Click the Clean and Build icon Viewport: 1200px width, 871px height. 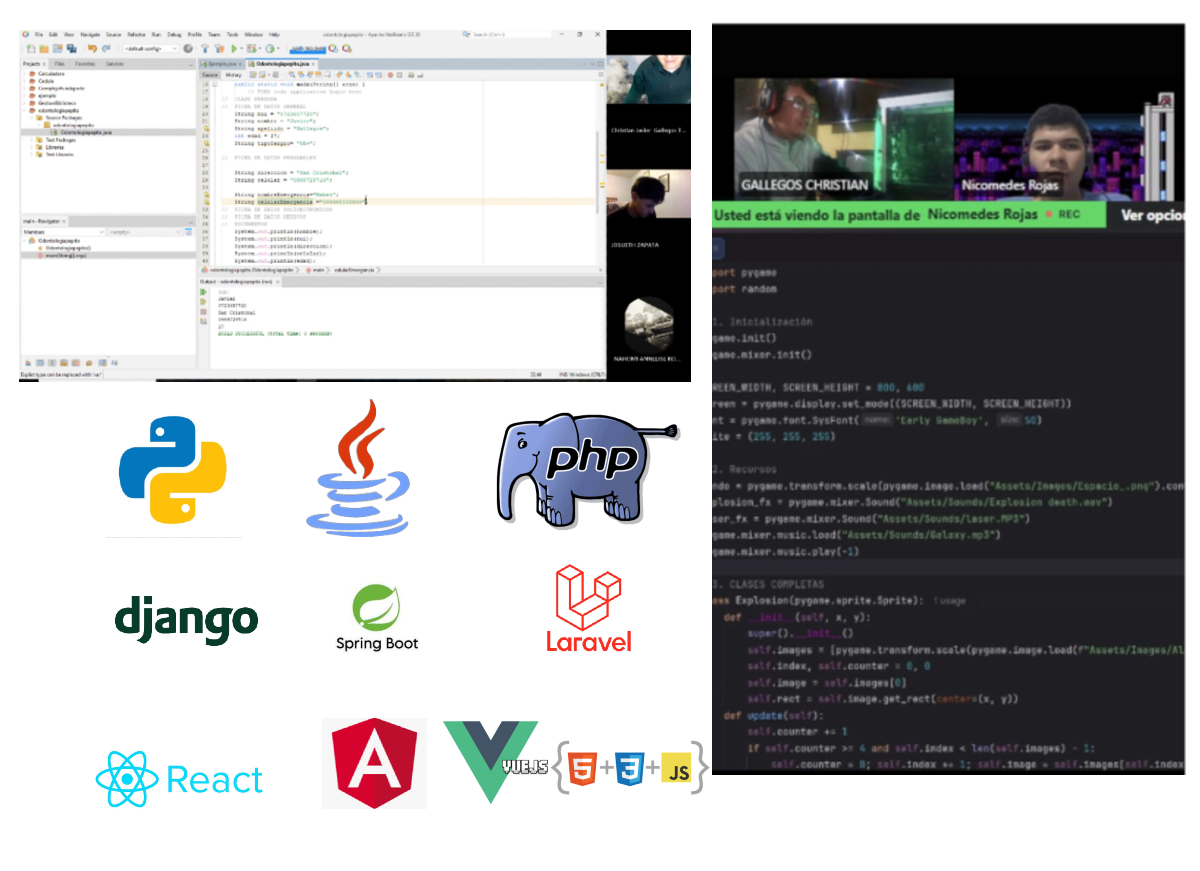coord(219,48)
